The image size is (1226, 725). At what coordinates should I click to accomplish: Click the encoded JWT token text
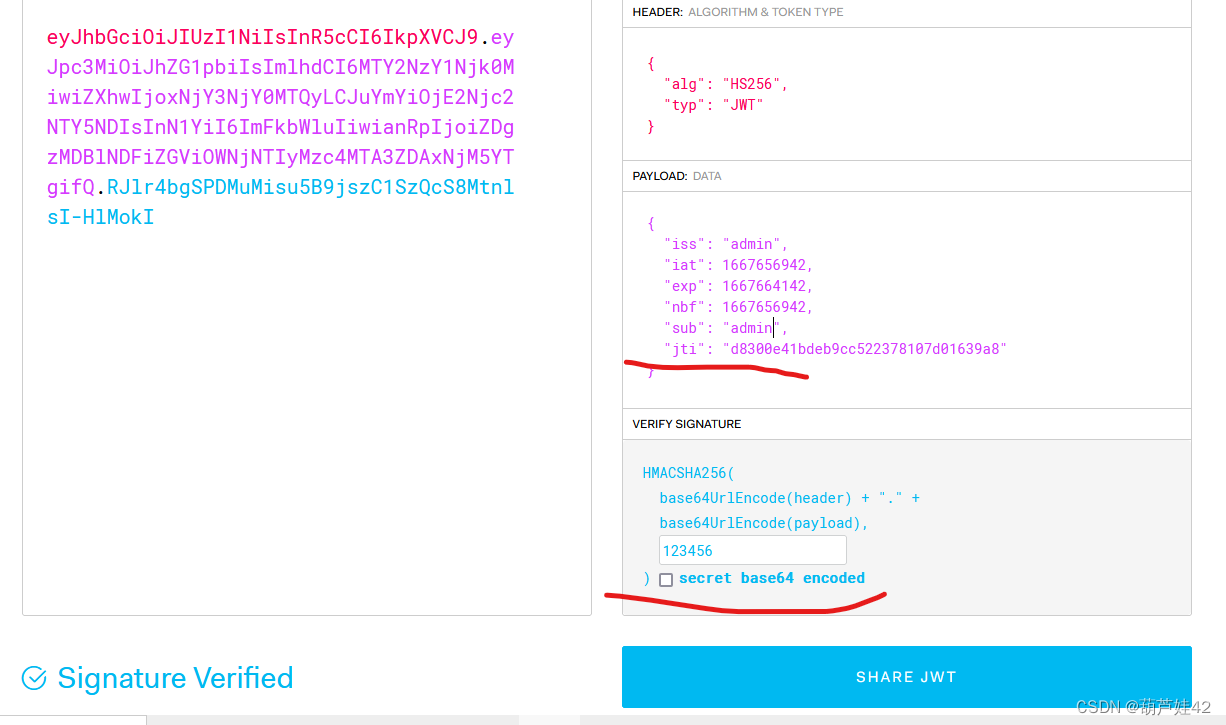coord(280,125)
